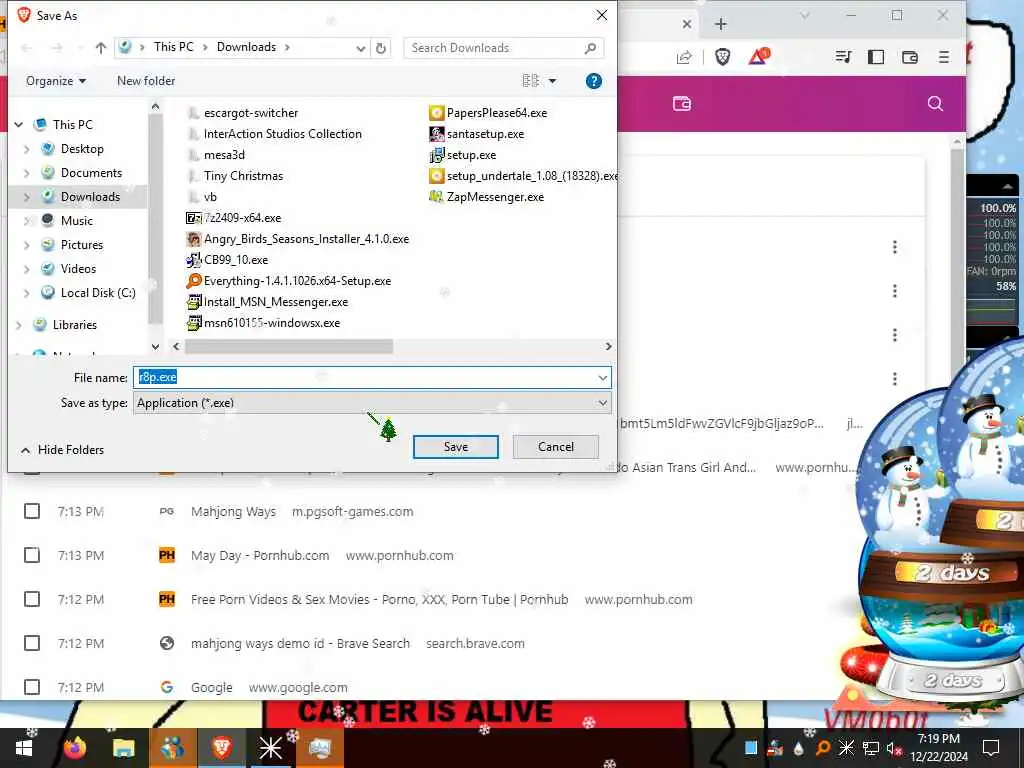Go up one folder level in Save As
The width and height of the screenshot is (1024, 768).
pyautogui.click(x=101, y=48)
